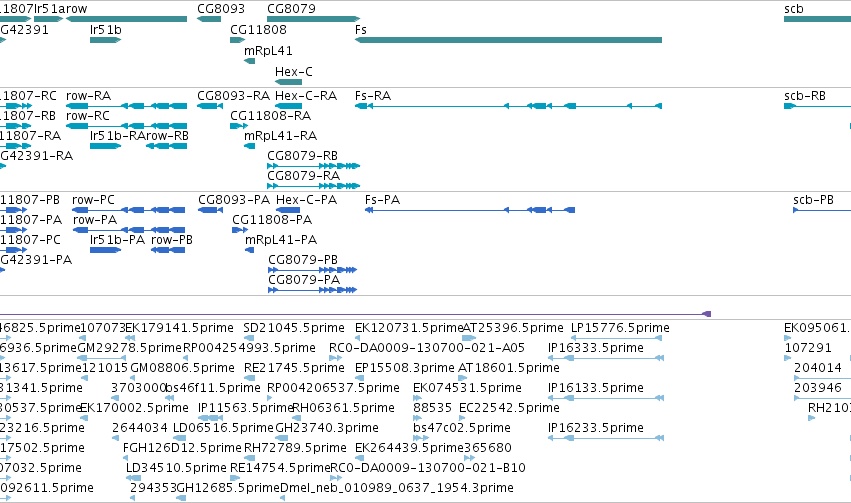This screenshot has width=851, height=503.
Task: Select the scb-RB transcript label
Action: point(805,96)
